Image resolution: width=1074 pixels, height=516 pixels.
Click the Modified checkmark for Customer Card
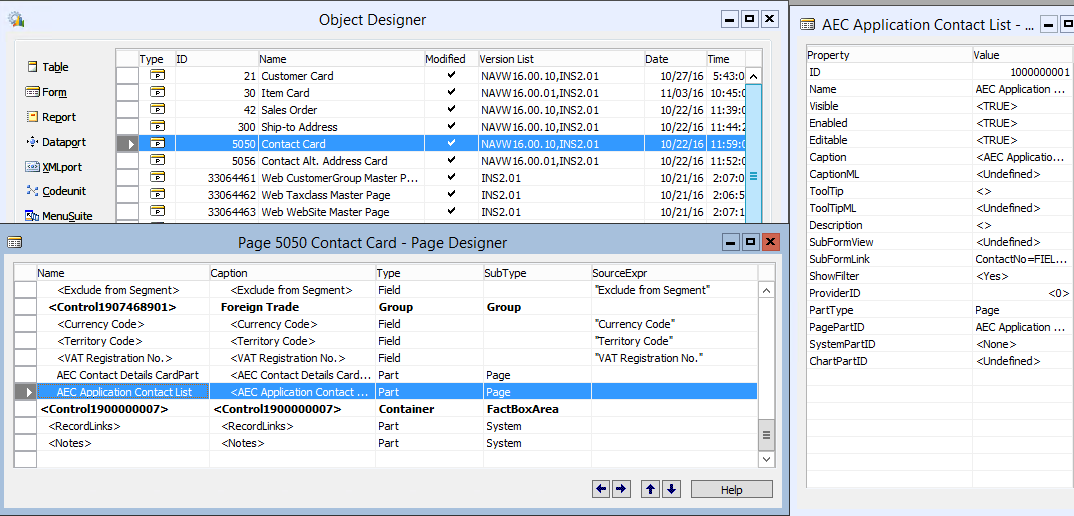click(451, 75)
